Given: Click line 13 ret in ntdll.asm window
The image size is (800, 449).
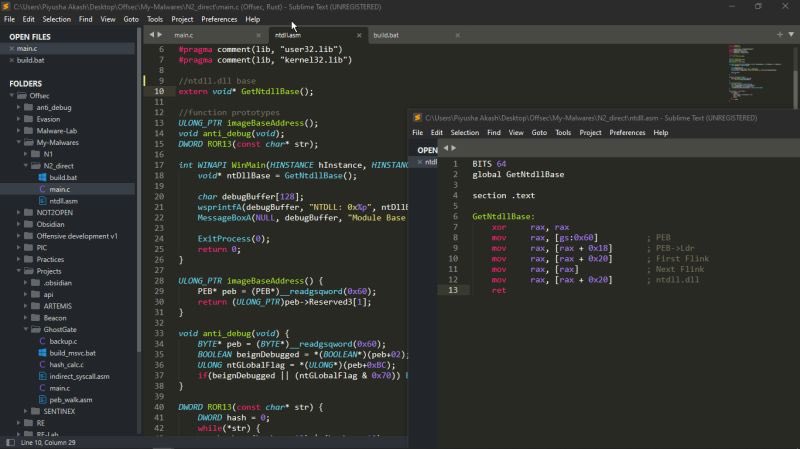Looking at the screenshot, I should coord(498,290).
